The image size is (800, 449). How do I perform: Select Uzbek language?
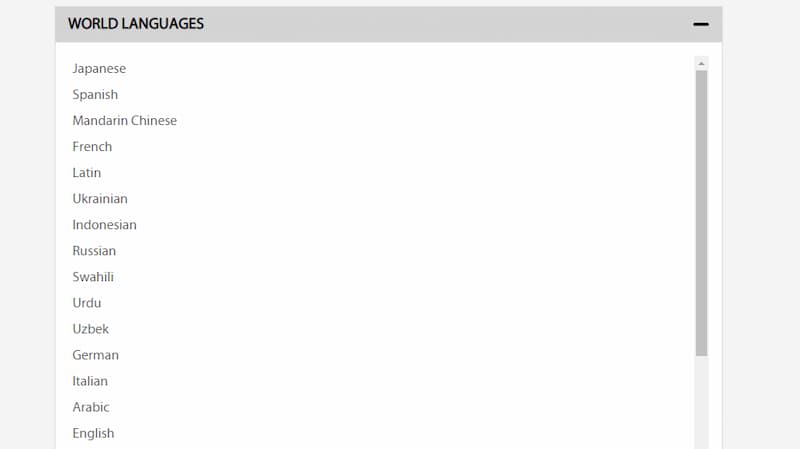tap(90, 329)
